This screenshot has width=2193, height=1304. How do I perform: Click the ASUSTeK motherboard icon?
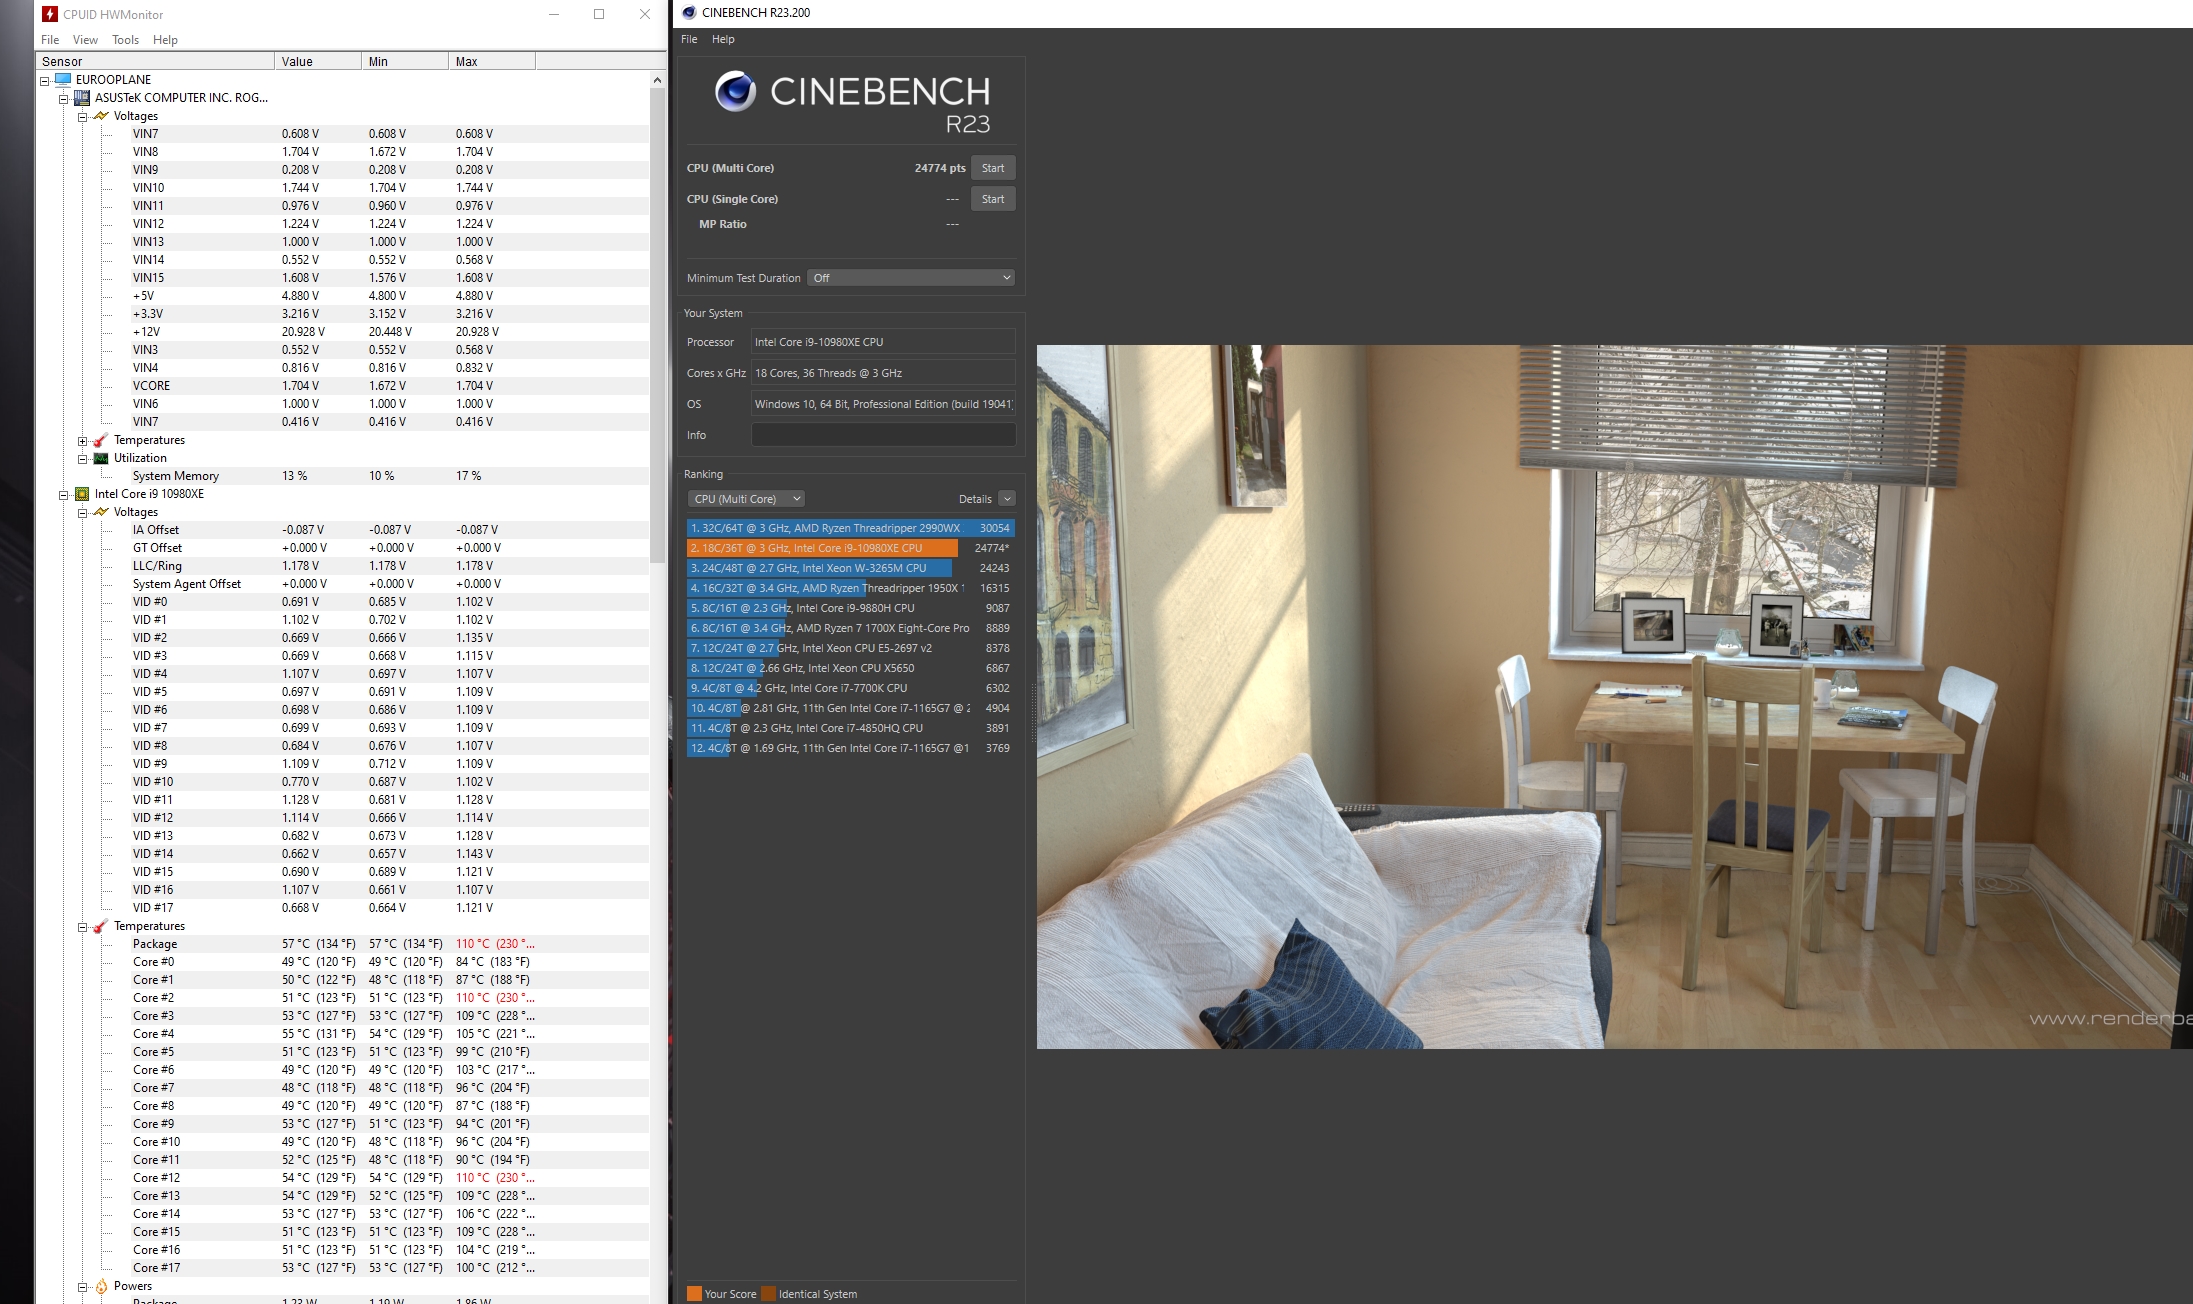82,98
